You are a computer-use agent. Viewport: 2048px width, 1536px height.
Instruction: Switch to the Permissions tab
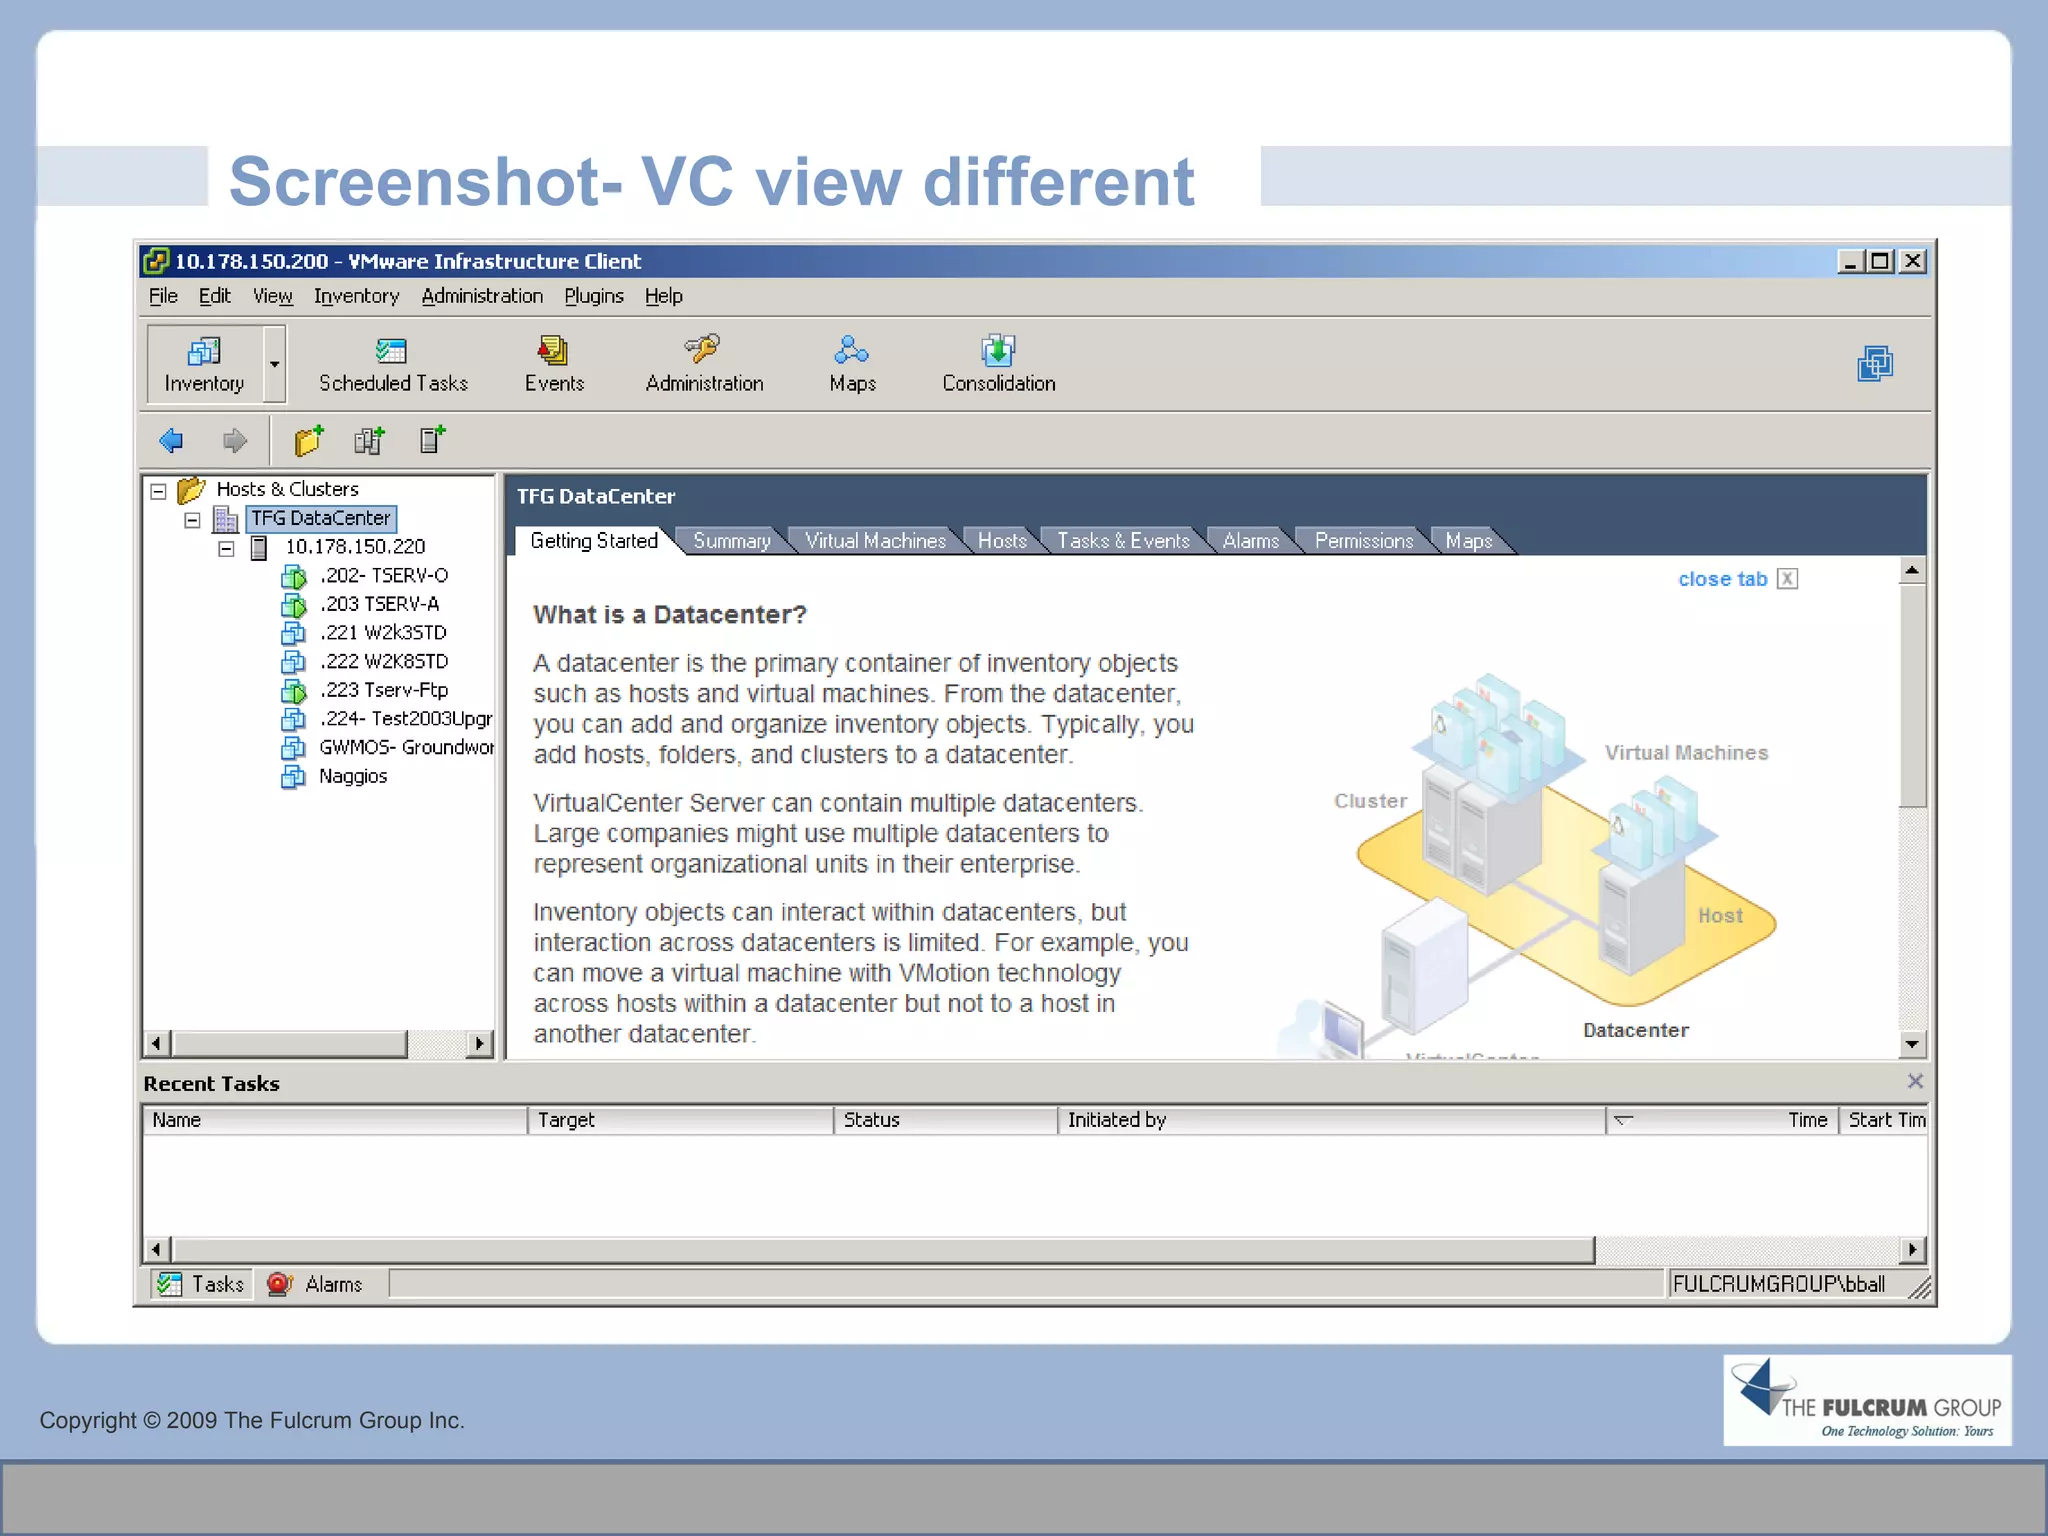[x=1363, y=541]
